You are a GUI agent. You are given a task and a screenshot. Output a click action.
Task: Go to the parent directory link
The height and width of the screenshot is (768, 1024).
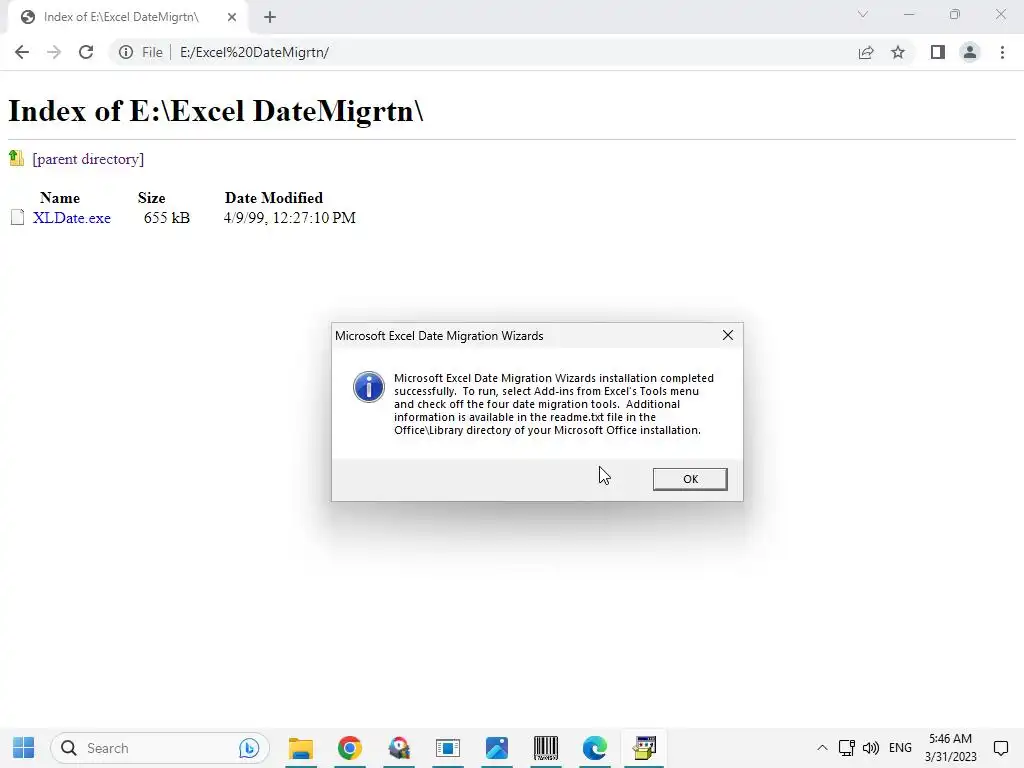click(x=88, y=159)
